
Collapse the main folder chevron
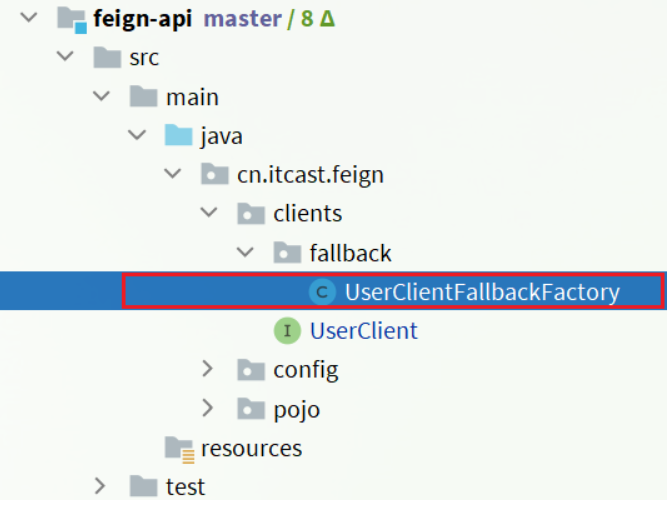click(100, 97)
